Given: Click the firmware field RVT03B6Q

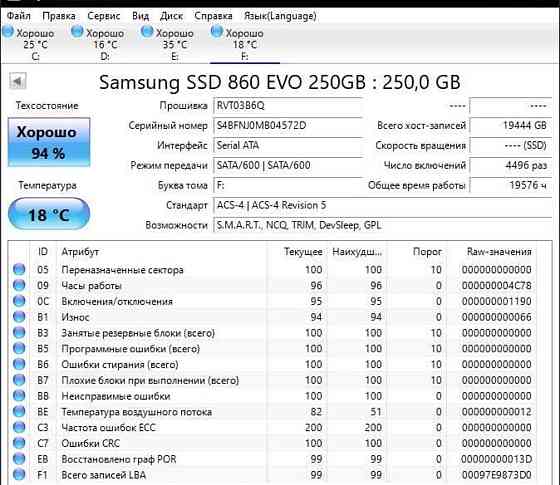Looking at the screenshot, I should click(x=288, y=106).
